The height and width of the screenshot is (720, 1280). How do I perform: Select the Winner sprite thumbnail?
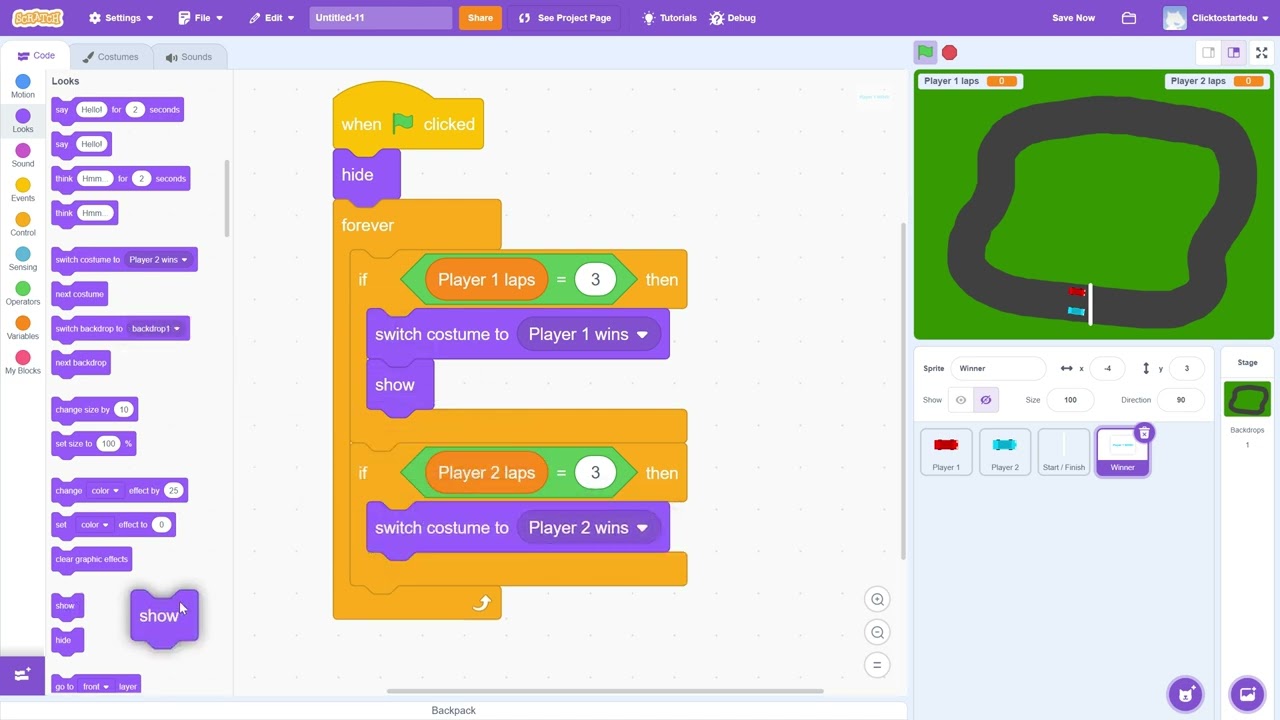(x=1122, y=452)
